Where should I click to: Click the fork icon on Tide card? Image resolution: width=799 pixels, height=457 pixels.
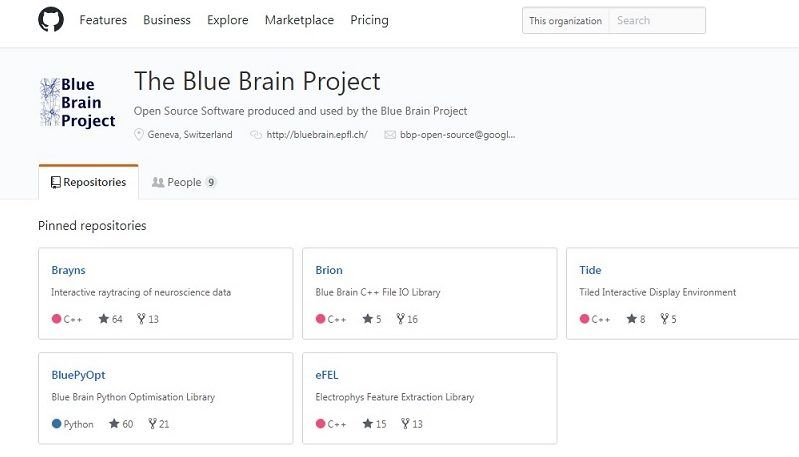point(663,319)
